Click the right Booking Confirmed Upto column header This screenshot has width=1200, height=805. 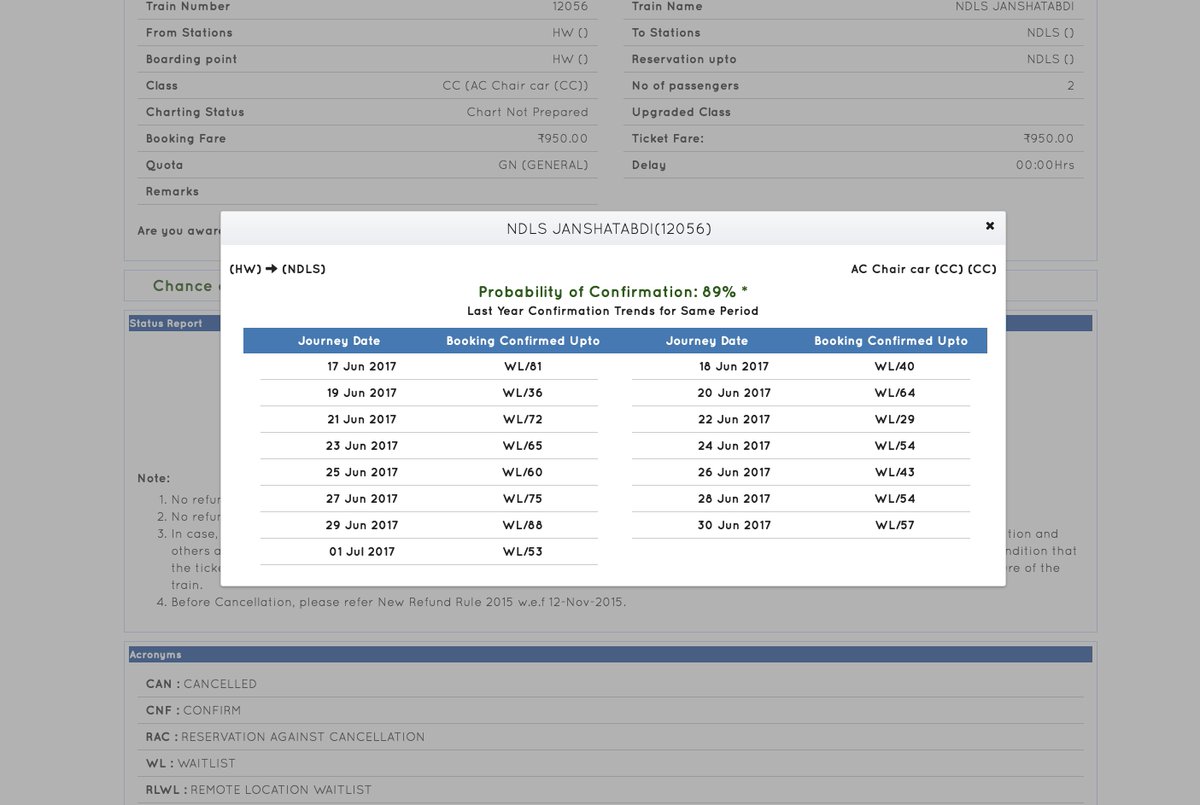click(891, 341)
